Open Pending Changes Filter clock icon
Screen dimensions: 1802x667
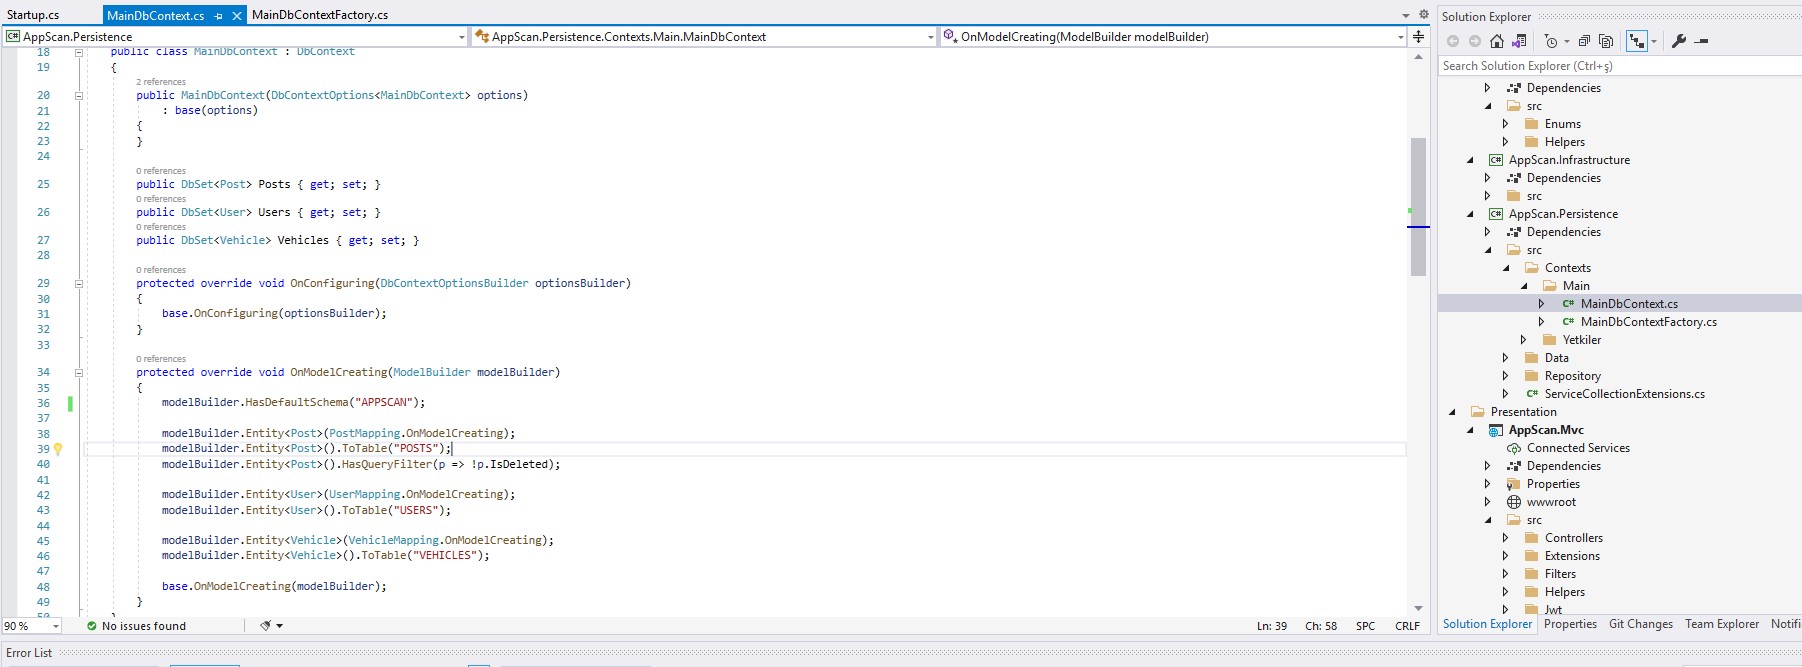[1551, 41]
